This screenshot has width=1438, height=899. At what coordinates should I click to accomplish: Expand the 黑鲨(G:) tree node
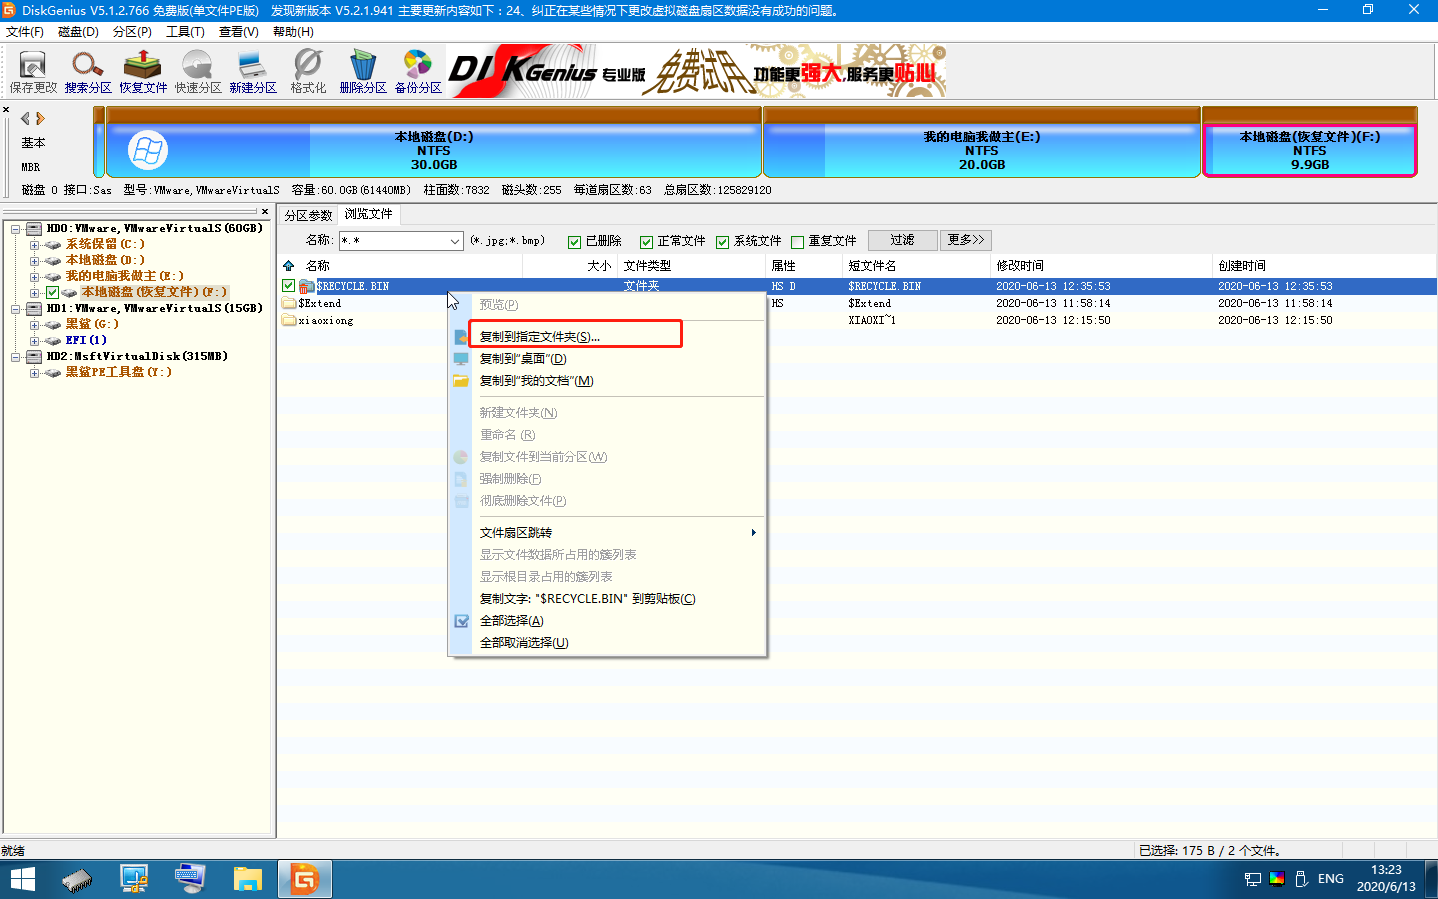point(35,325)
